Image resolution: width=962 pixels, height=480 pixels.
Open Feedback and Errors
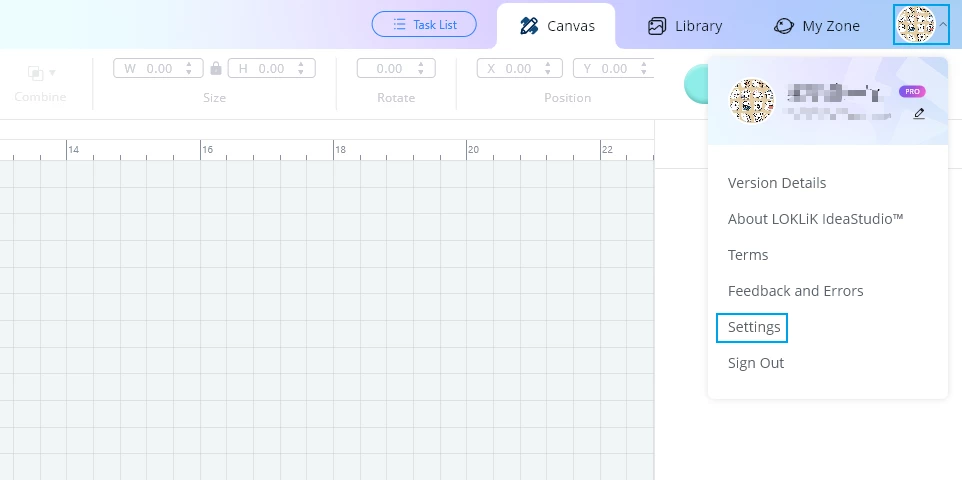click(x=795, y=291)
